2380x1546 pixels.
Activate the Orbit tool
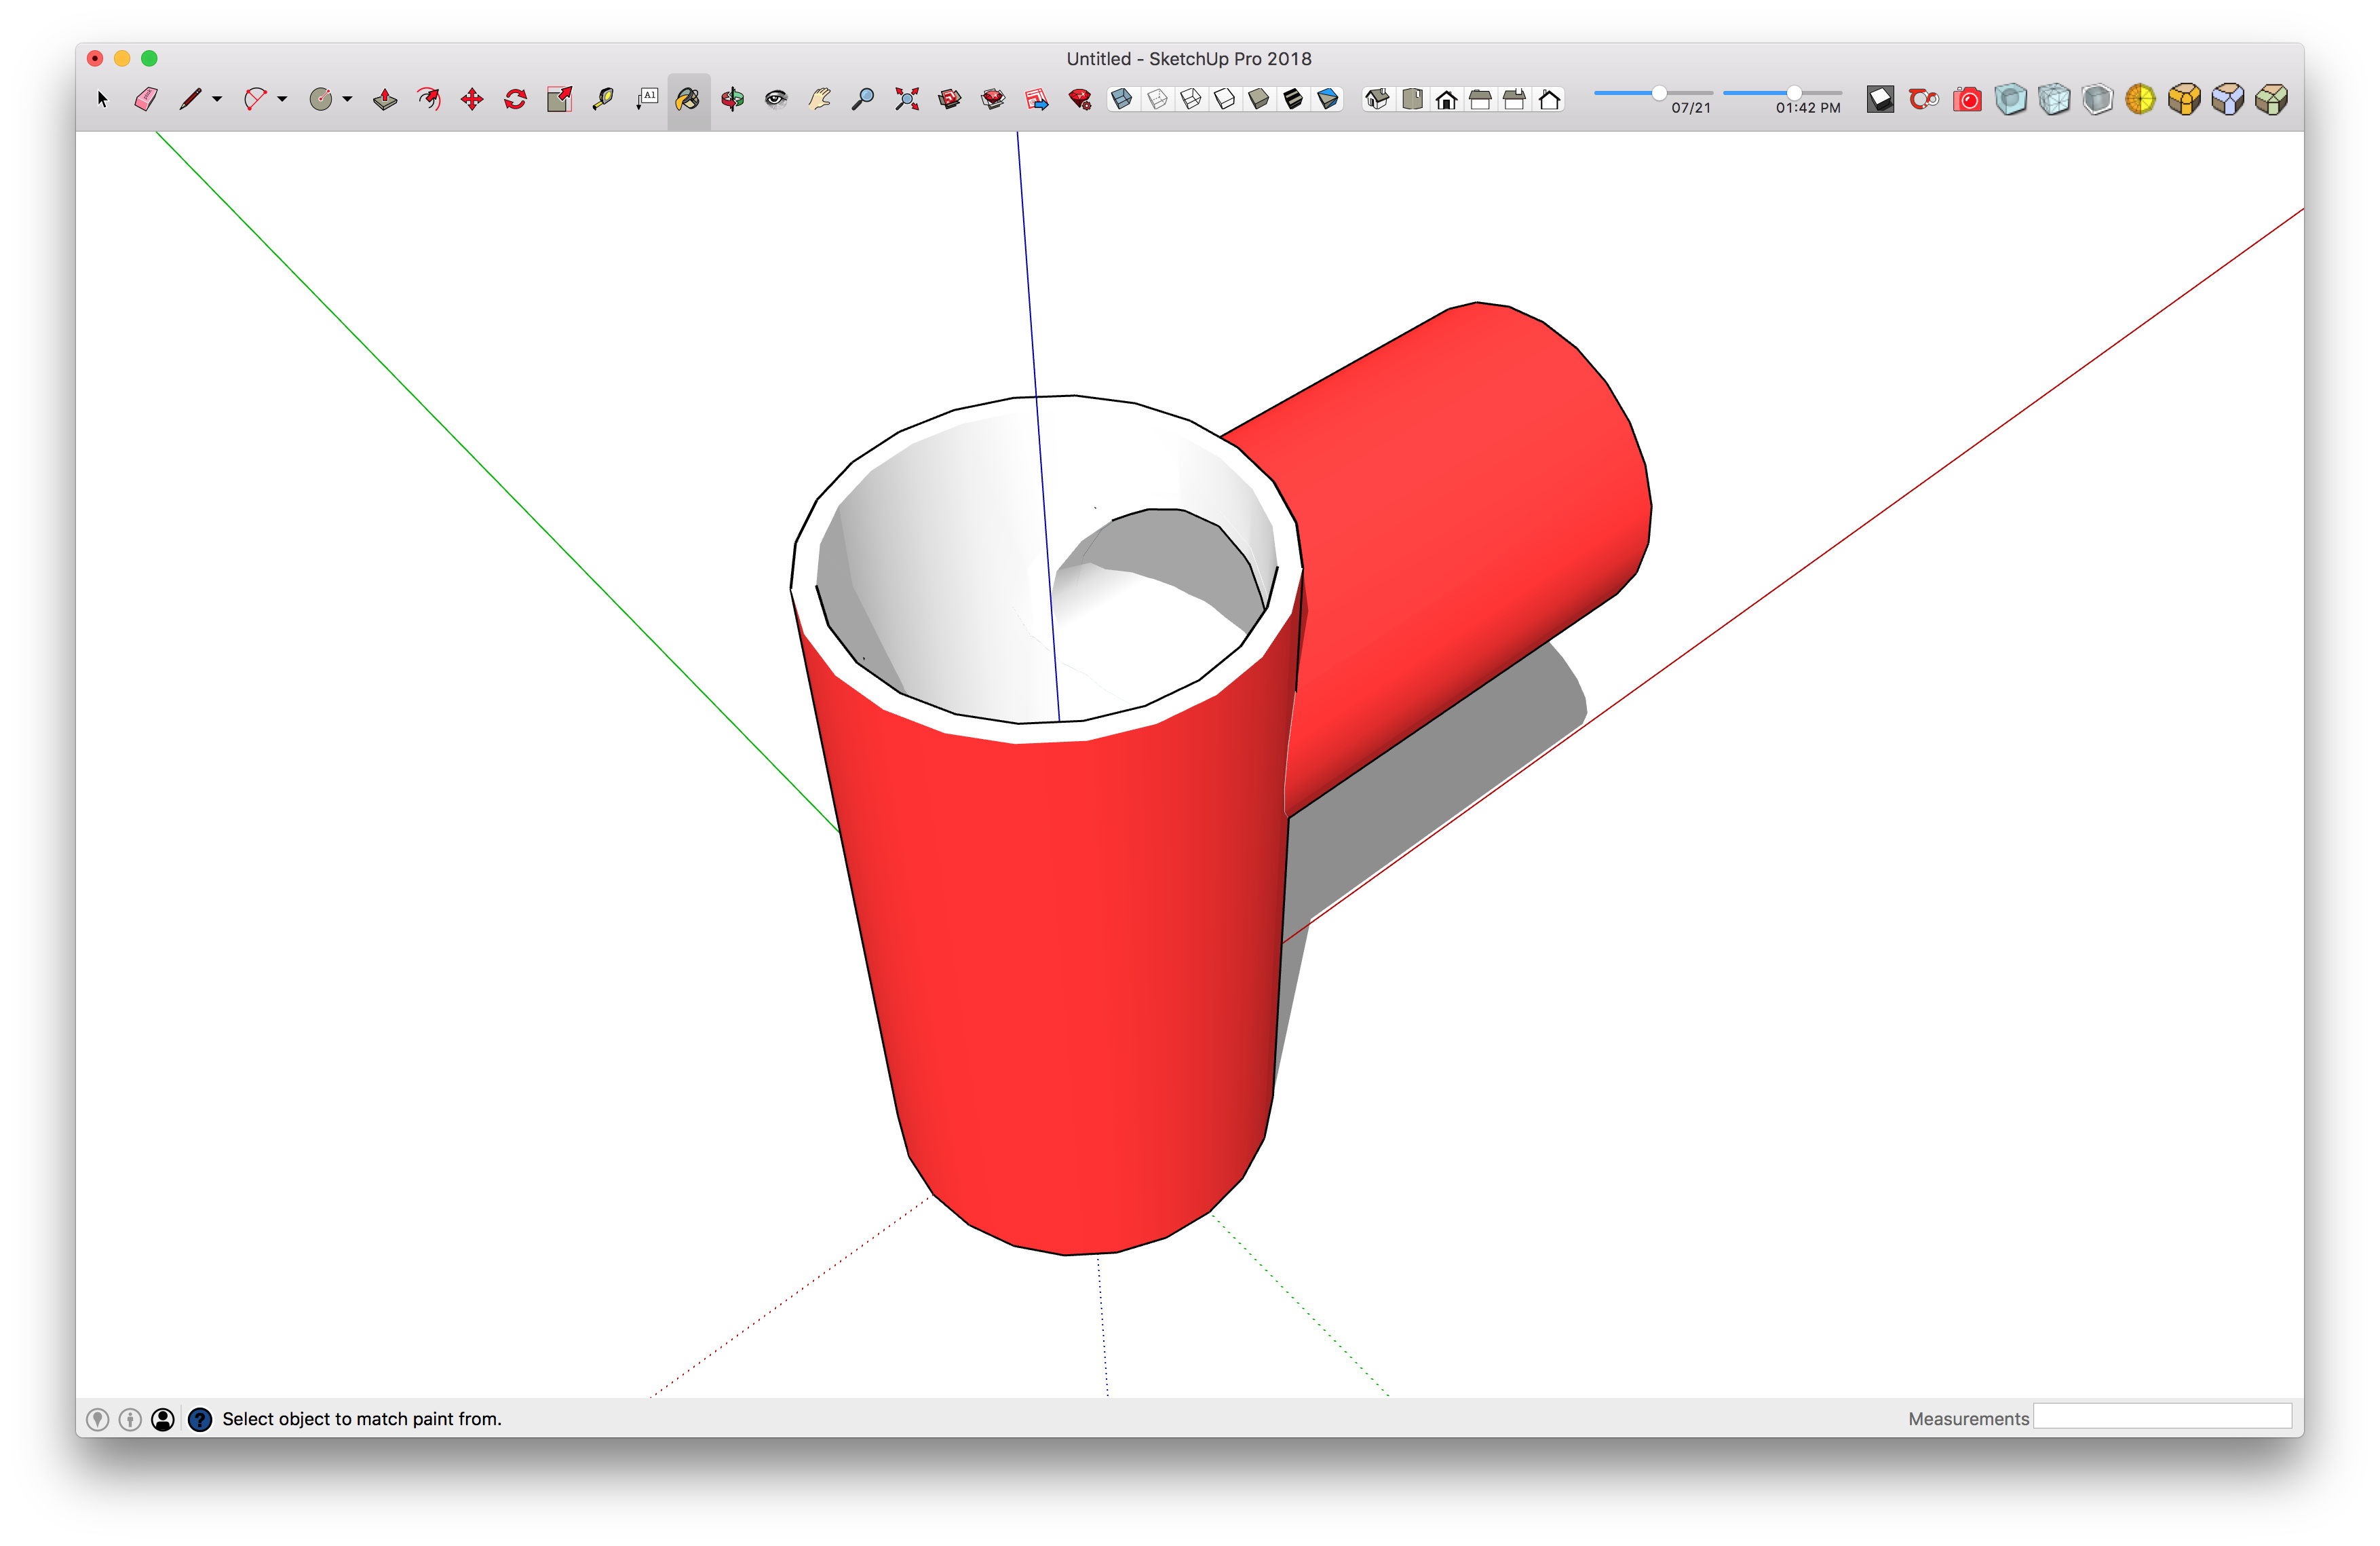[x=732, y=99]
